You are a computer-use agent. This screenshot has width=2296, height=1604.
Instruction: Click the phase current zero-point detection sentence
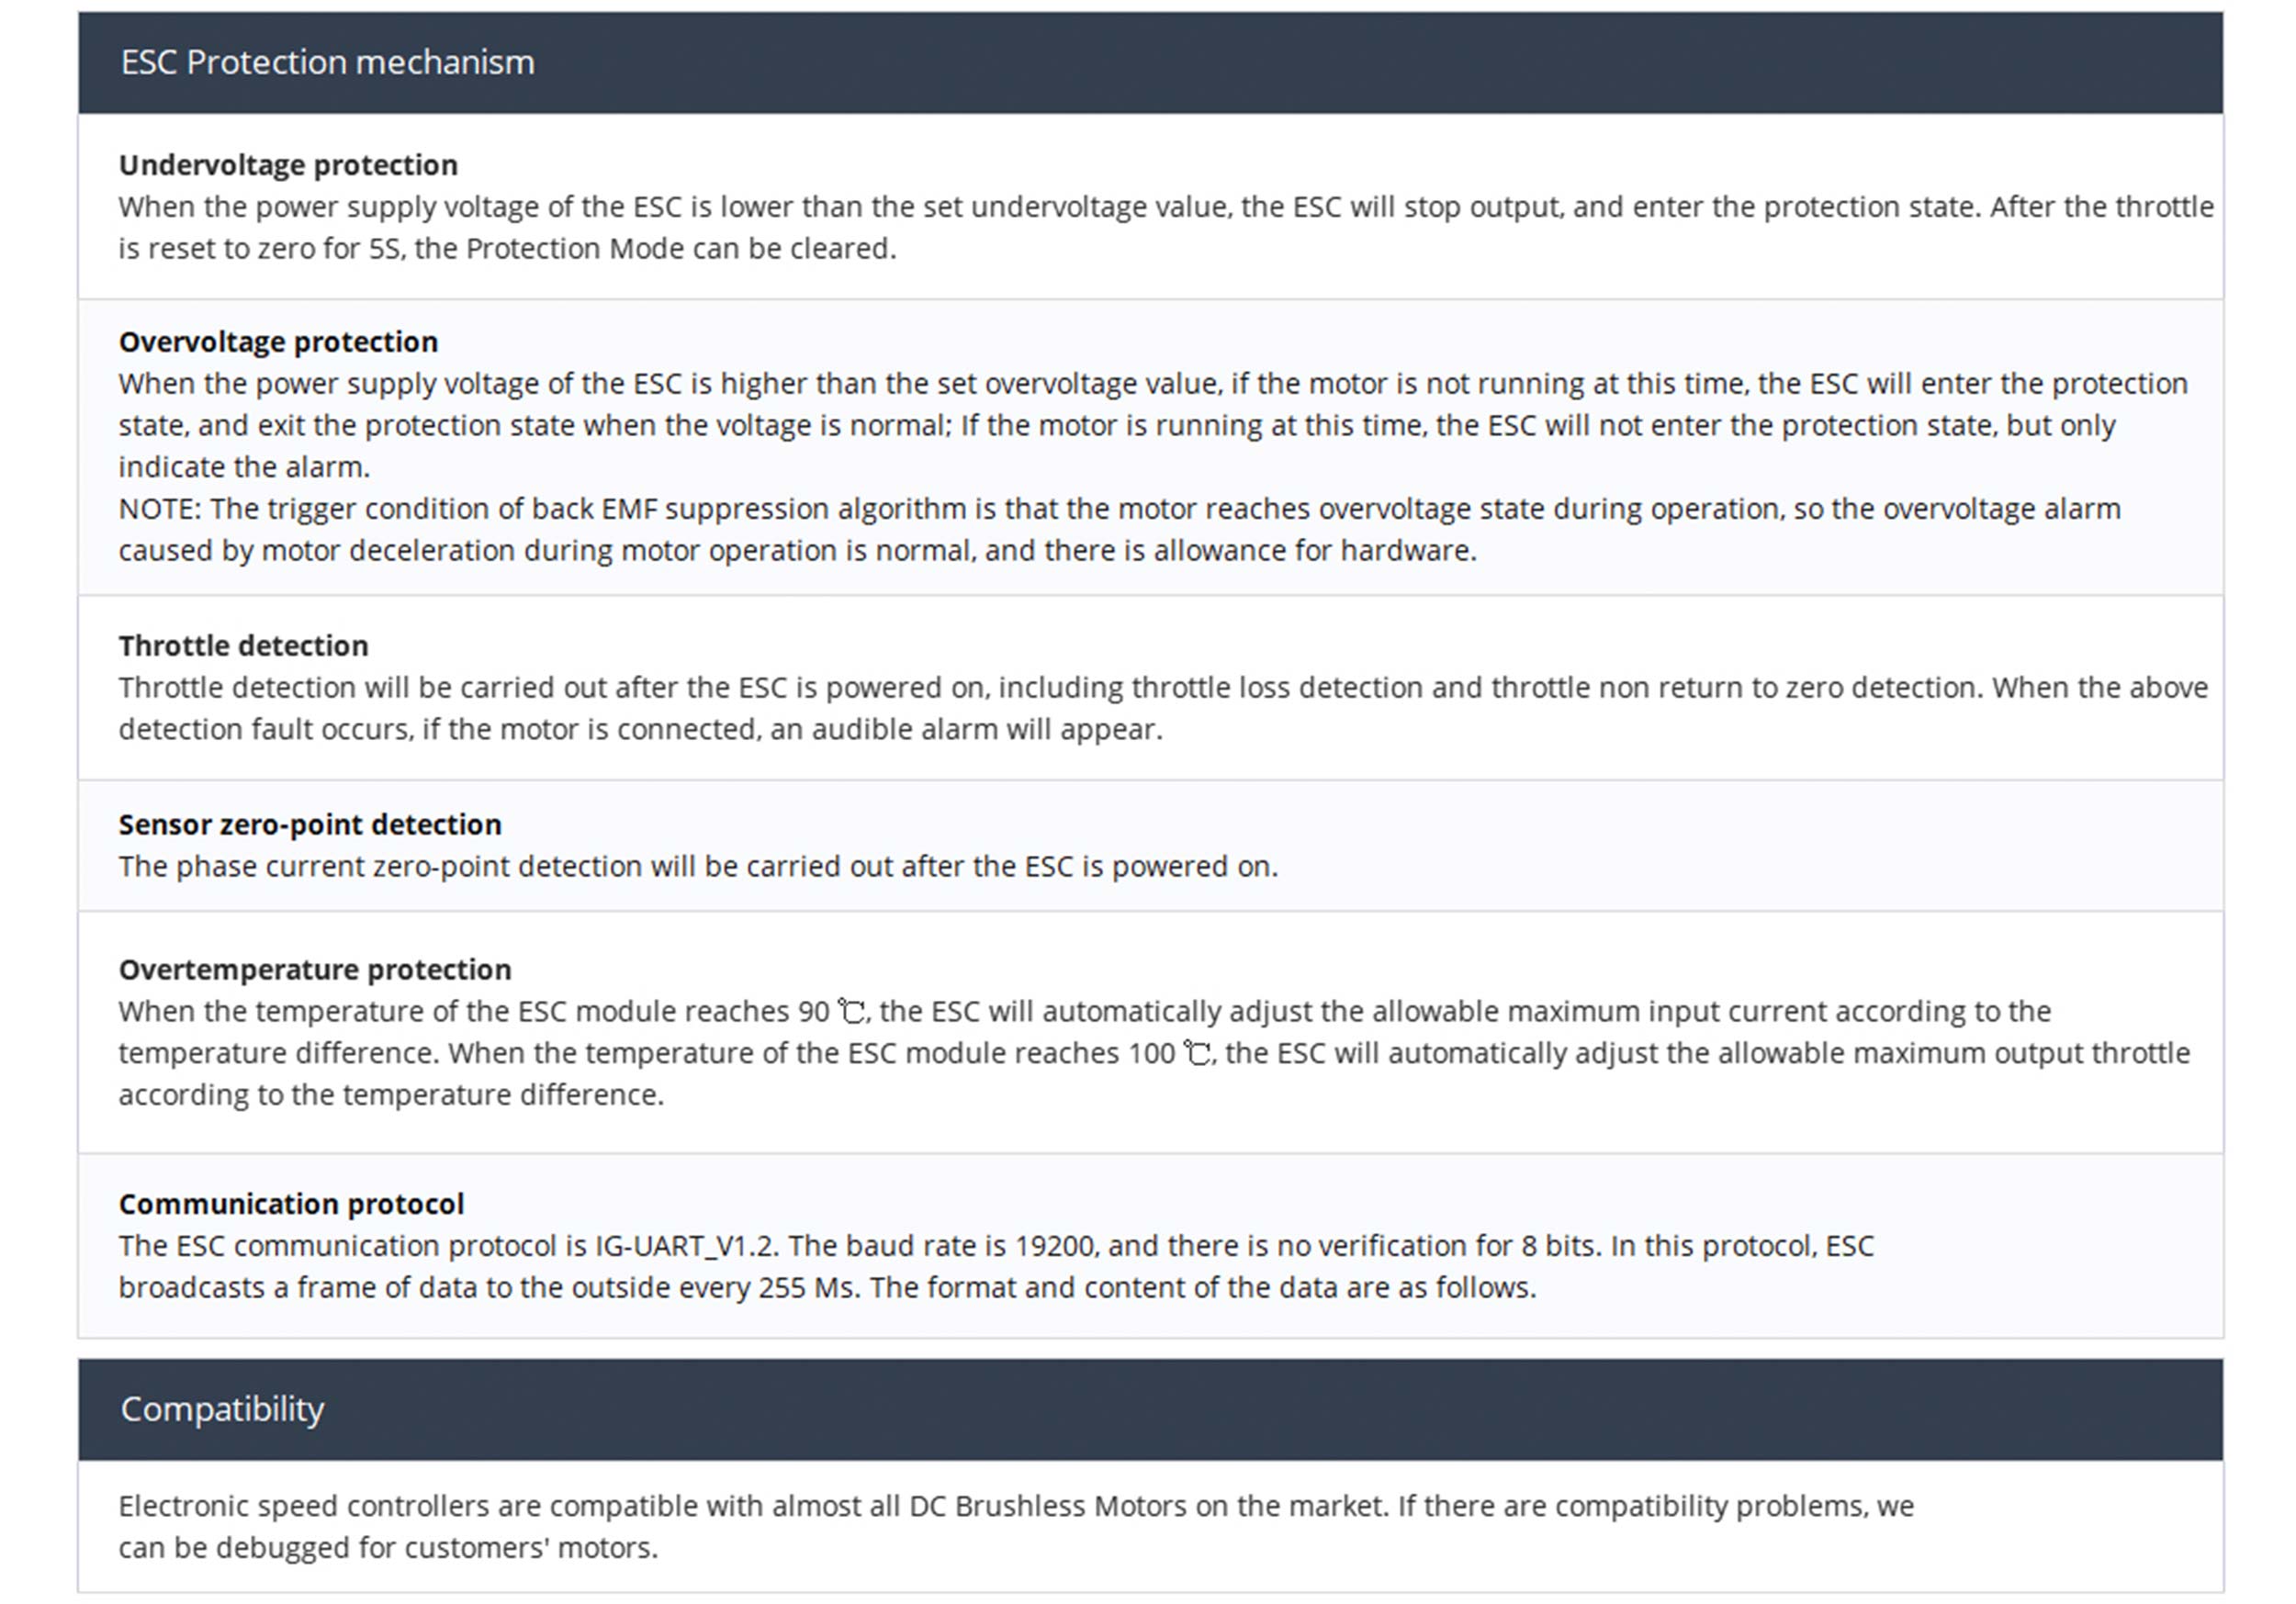698,867
